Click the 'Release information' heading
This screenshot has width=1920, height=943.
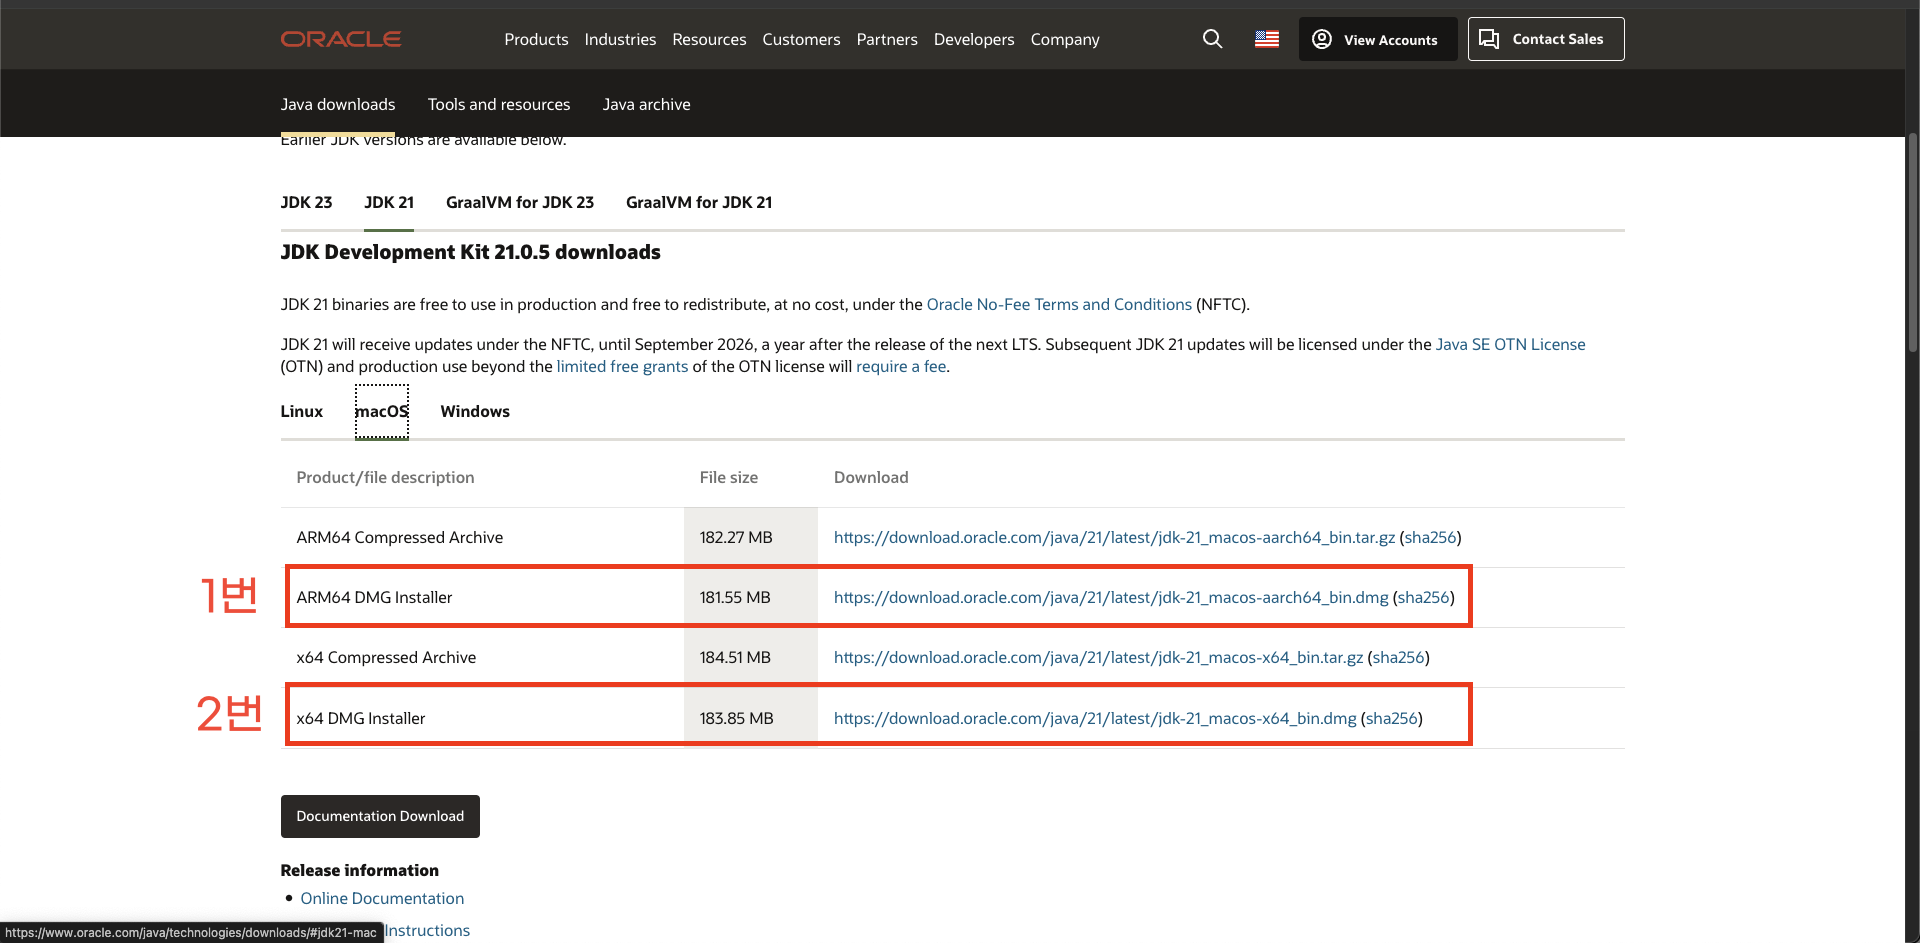(x=359, y=870)
